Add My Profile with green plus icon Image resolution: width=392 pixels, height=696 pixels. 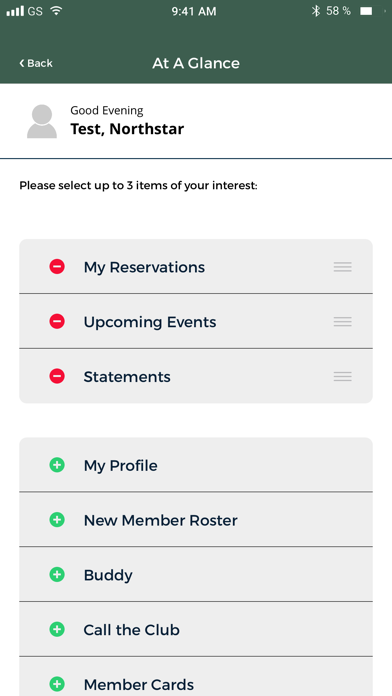click(57, 465)
